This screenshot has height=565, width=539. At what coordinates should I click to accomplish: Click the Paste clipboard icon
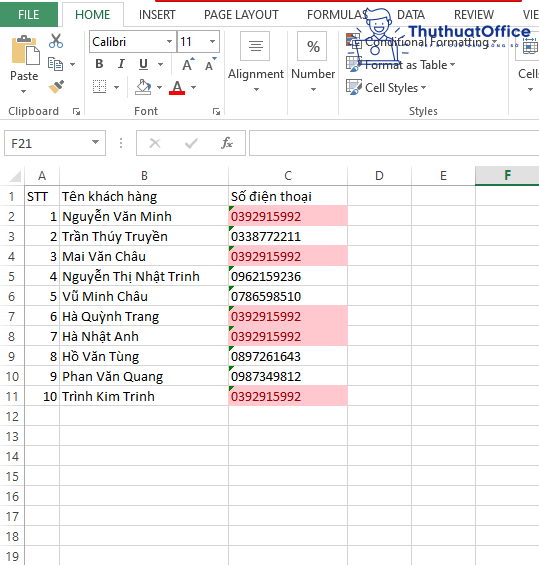(25, 50)
